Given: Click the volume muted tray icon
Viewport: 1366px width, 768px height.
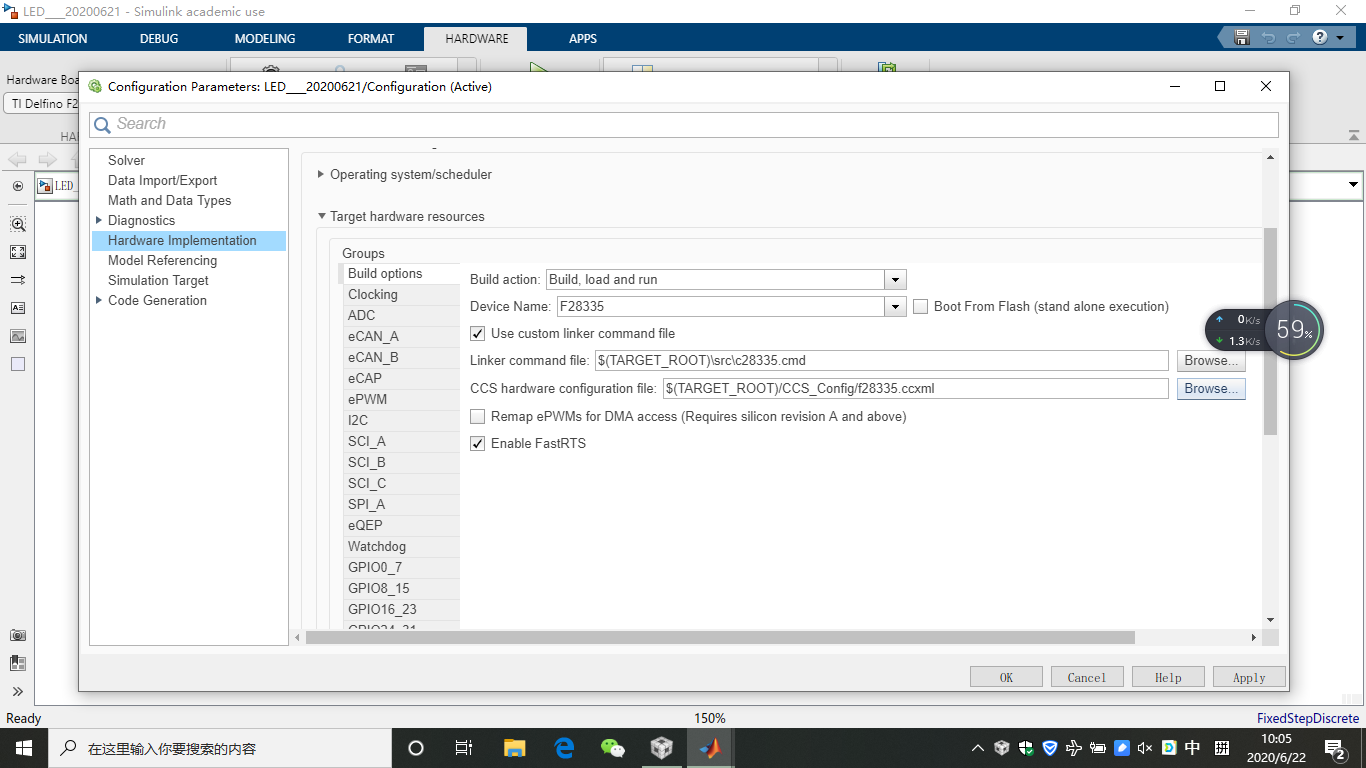Looking at the screenshot, I should [x=1146, y=748].
